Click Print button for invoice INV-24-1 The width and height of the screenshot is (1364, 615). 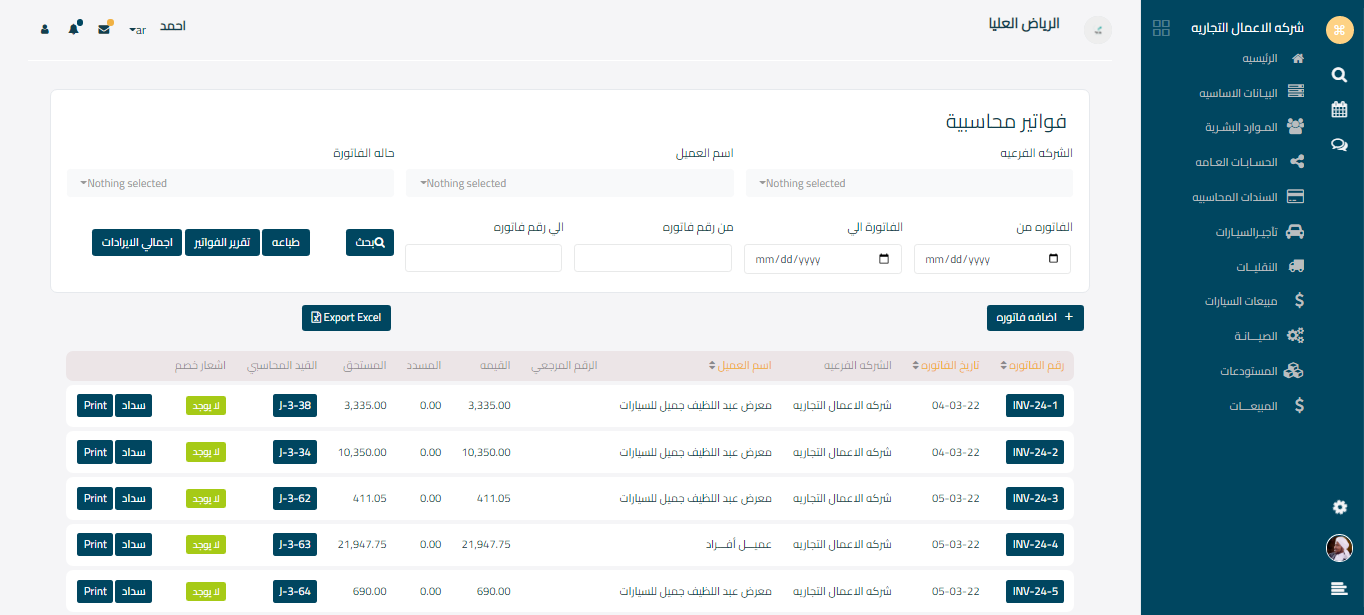coord(95,405)
